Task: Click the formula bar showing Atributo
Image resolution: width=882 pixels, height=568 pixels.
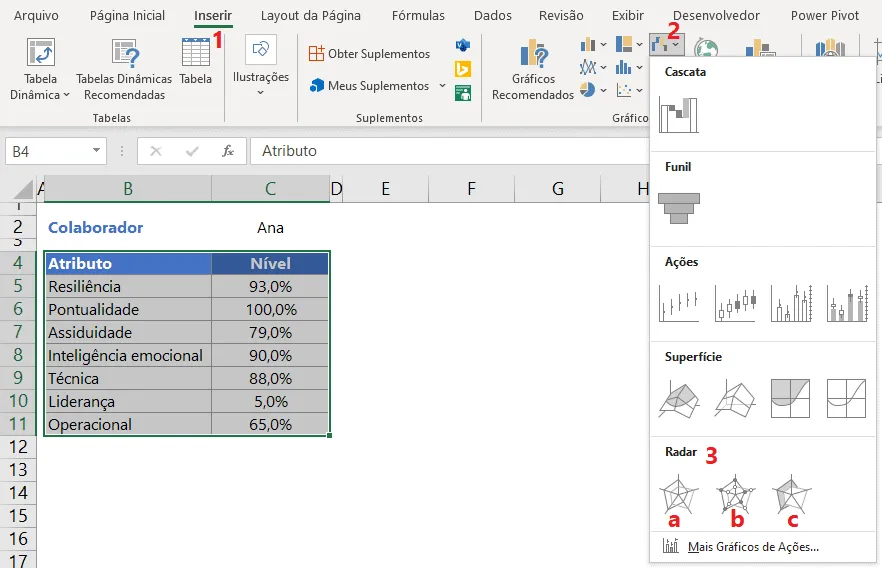Action: 449,151
